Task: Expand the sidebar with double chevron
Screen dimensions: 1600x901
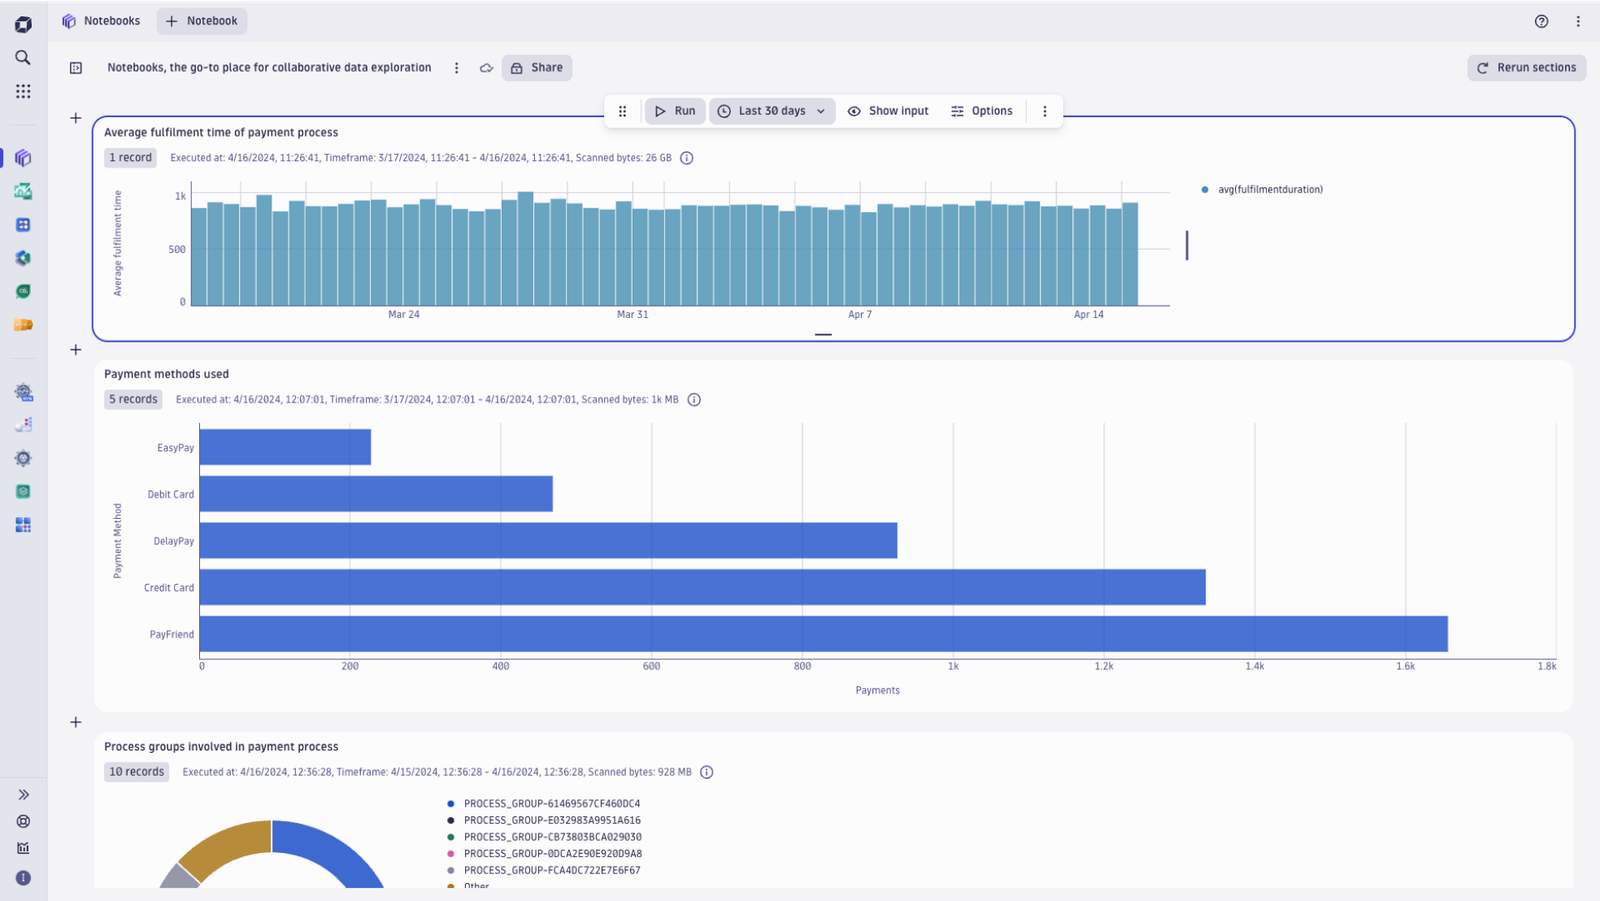Action: 23,795
